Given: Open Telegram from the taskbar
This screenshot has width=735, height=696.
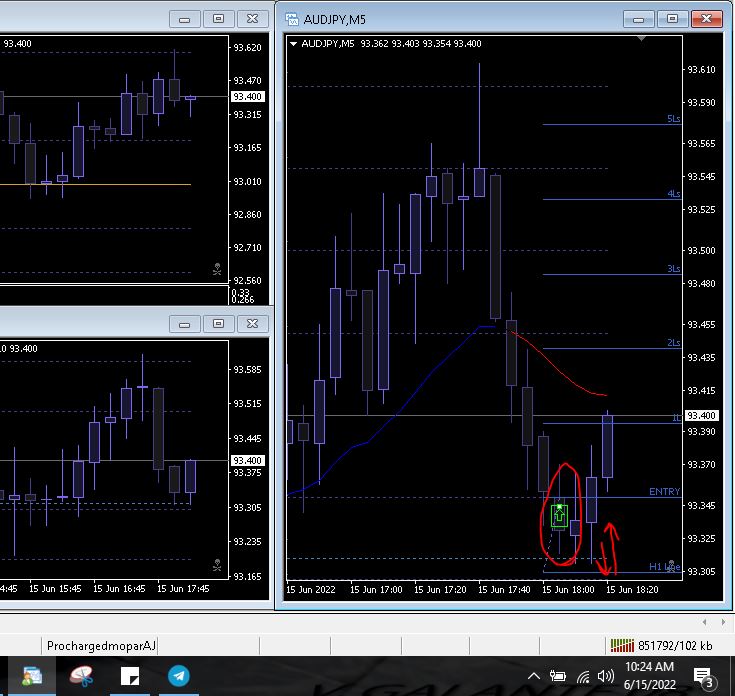Looking at the screenshot, I should point(179,676).
